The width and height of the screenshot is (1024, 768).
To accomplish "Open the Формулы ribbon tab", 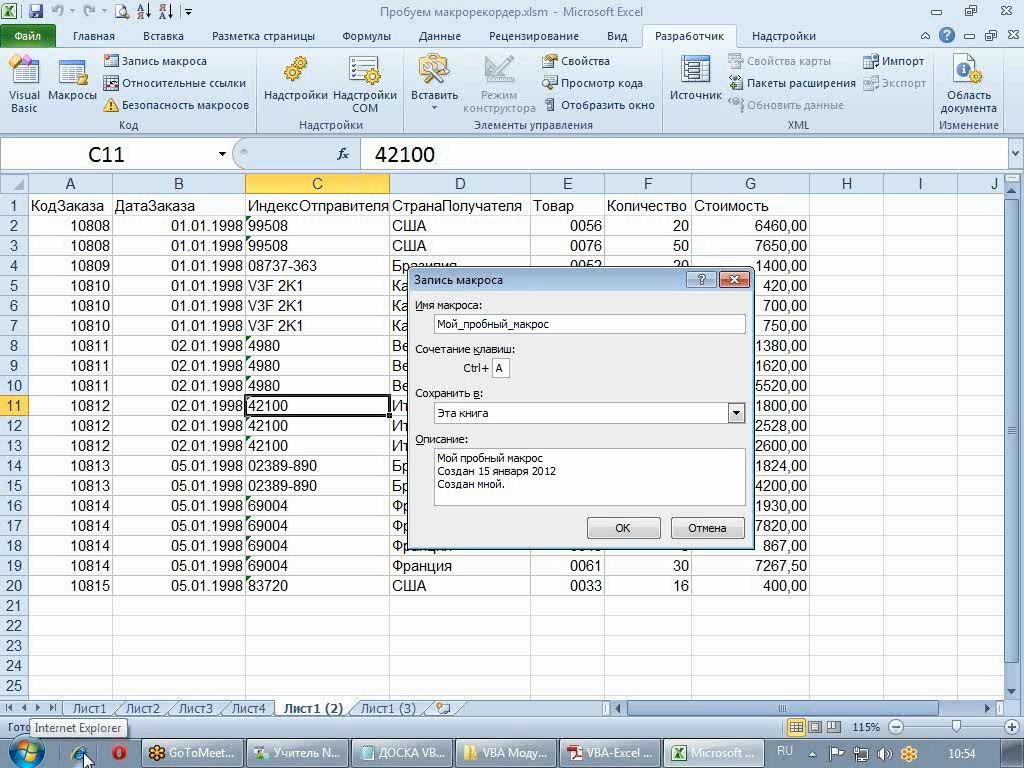I will tap(366, 36).
